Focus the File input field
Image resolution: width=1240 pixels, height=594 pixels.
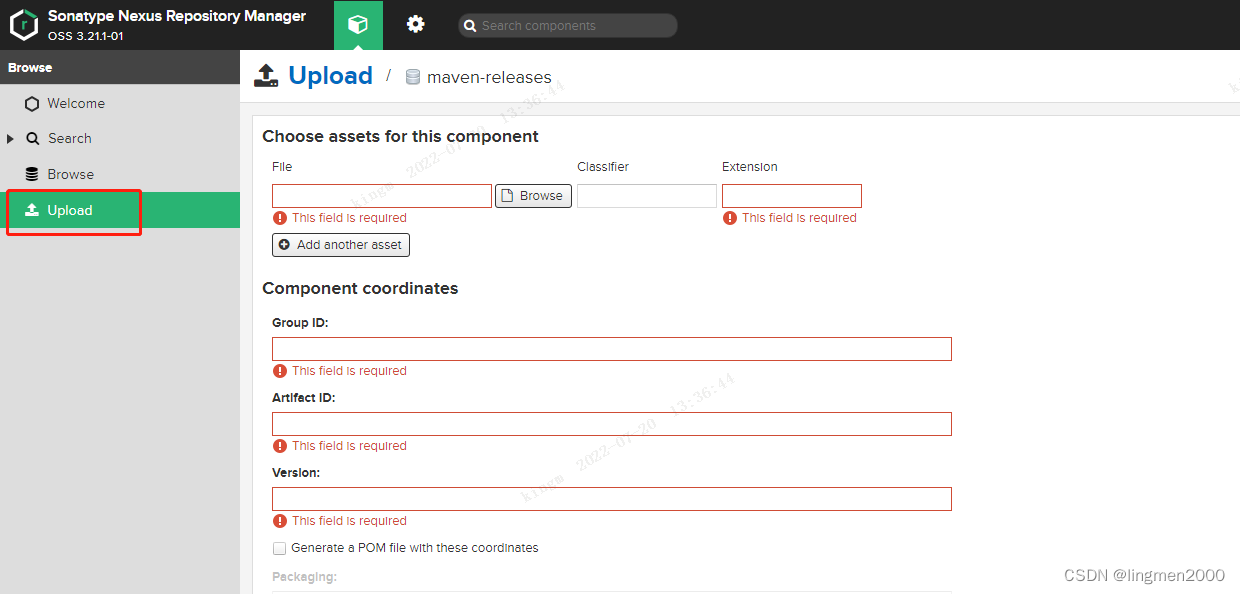tap(382, 196)
